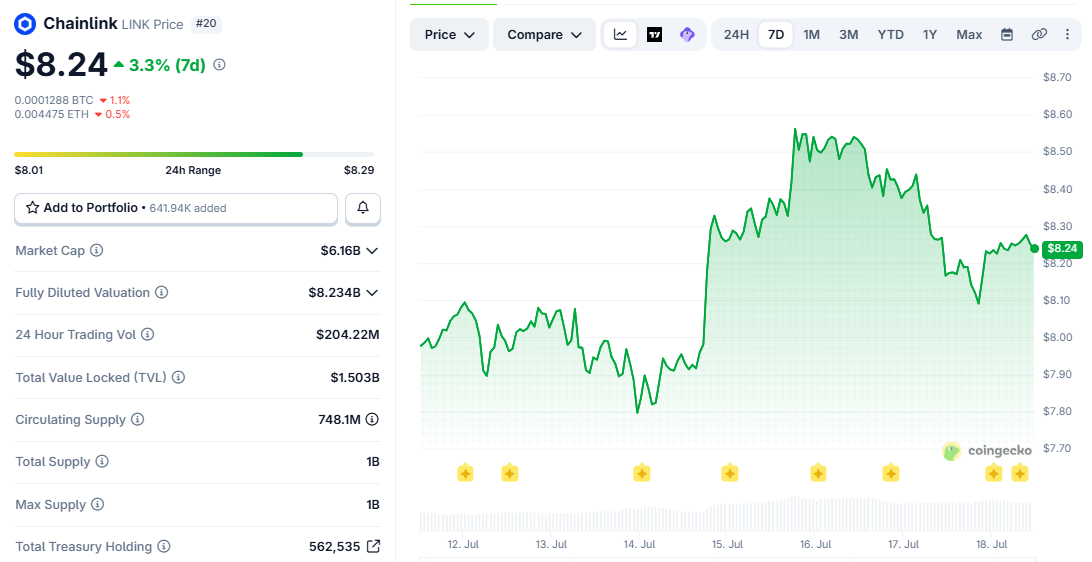Open the three-dot chart options menu
Viewport: 1092px width, 562px height.
pyautogui.click(x=1067, y=34)
